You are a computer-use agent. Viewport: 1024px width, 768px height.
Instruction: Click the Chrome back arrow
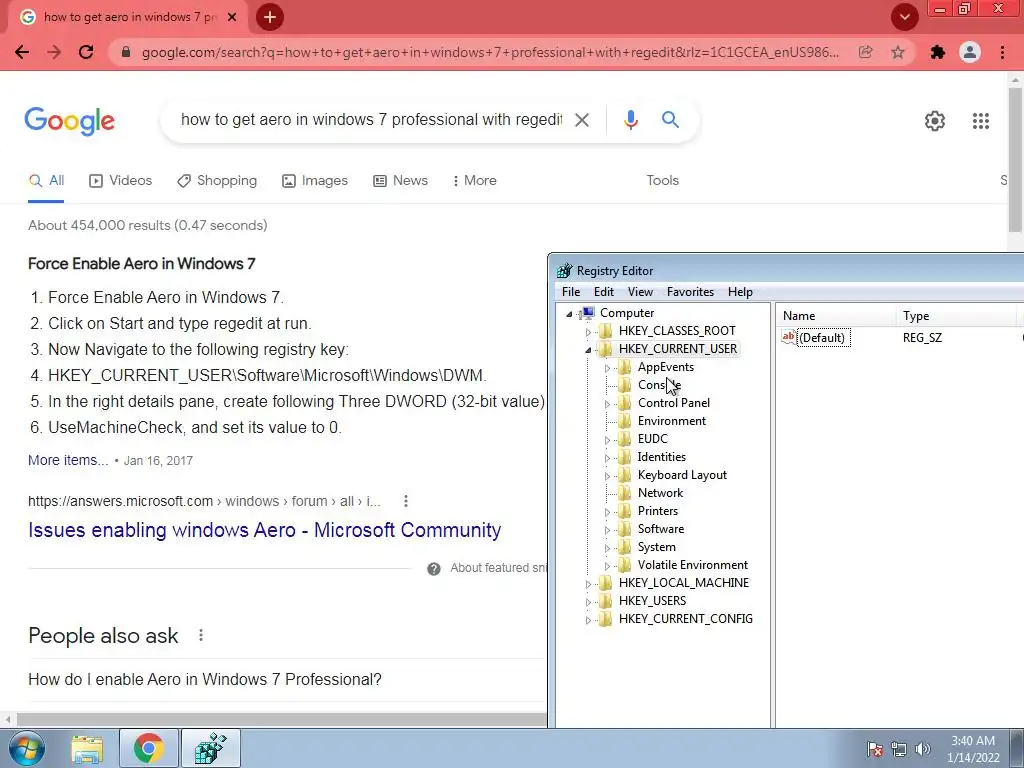22,52
